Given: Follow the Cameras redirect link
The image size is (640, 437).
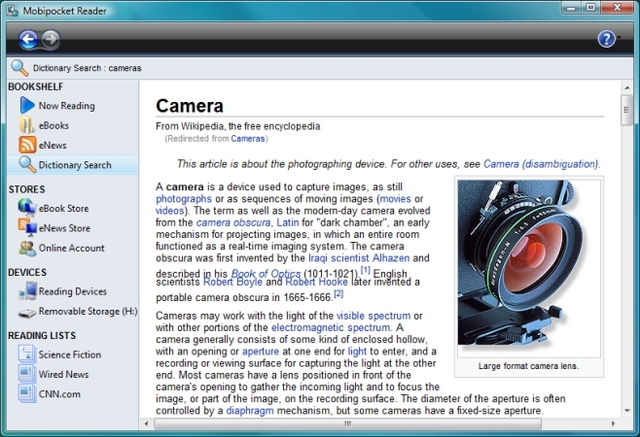Looking at the screenshot, I should (x=248, y=139).
